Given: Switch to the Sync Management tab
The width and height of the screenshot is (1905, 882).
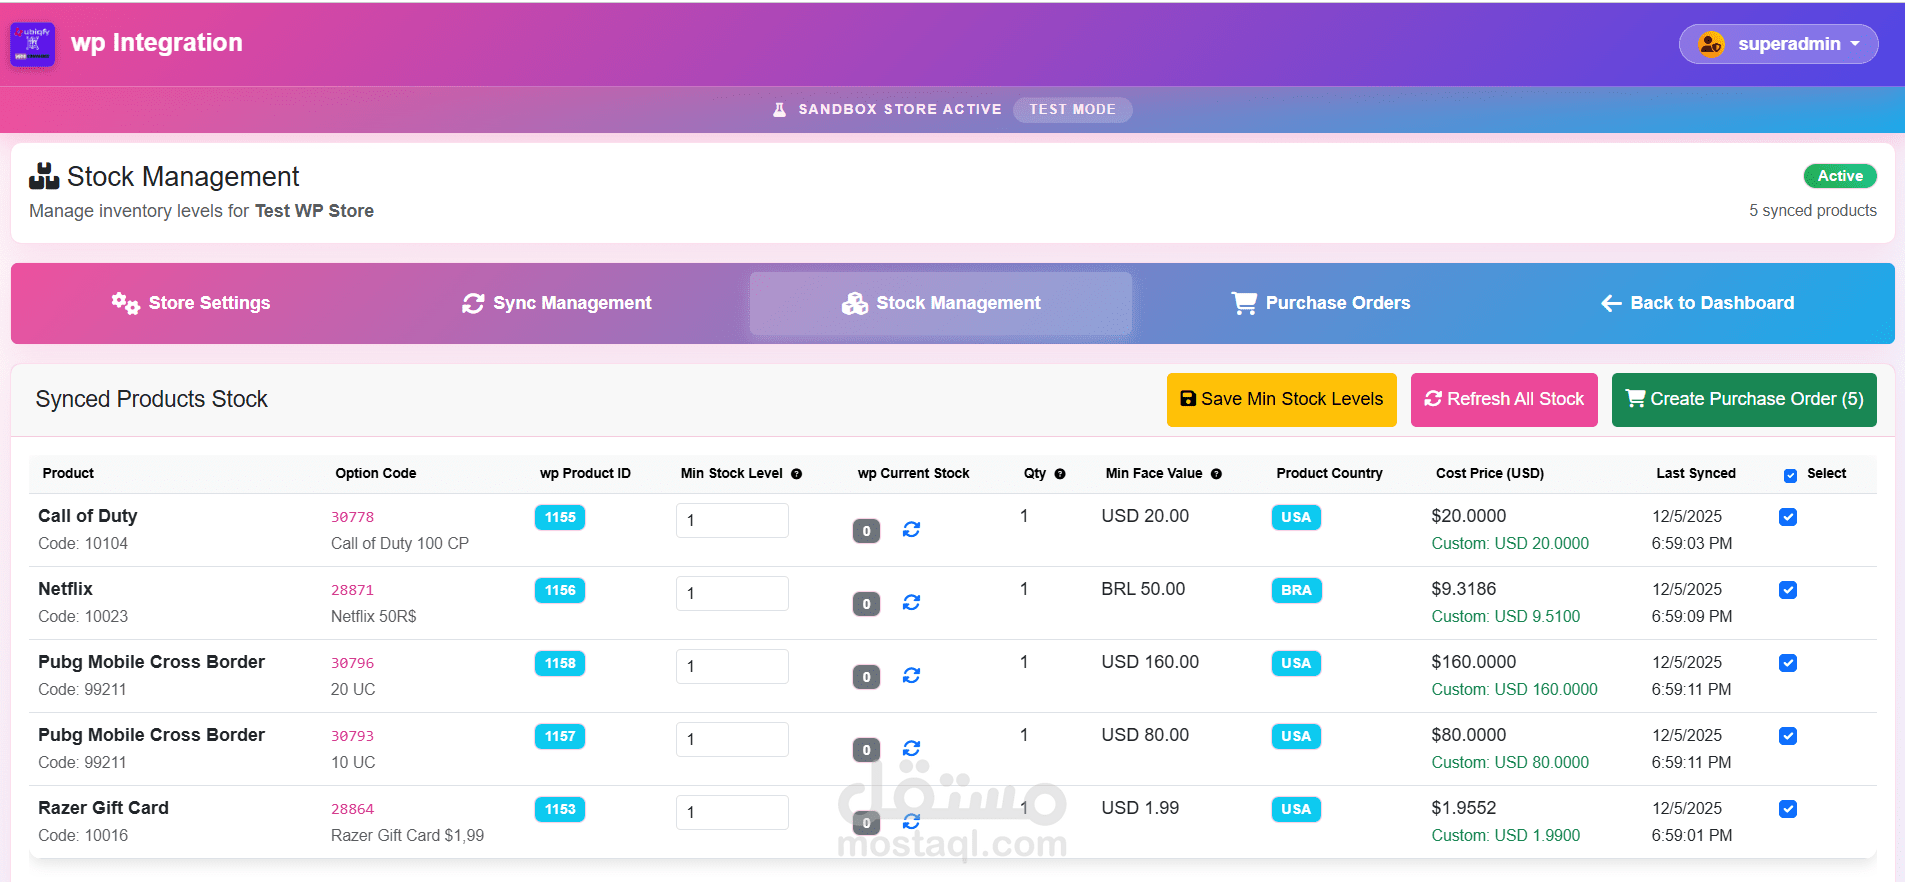Looking at the screenshot, I should point(557,303).
